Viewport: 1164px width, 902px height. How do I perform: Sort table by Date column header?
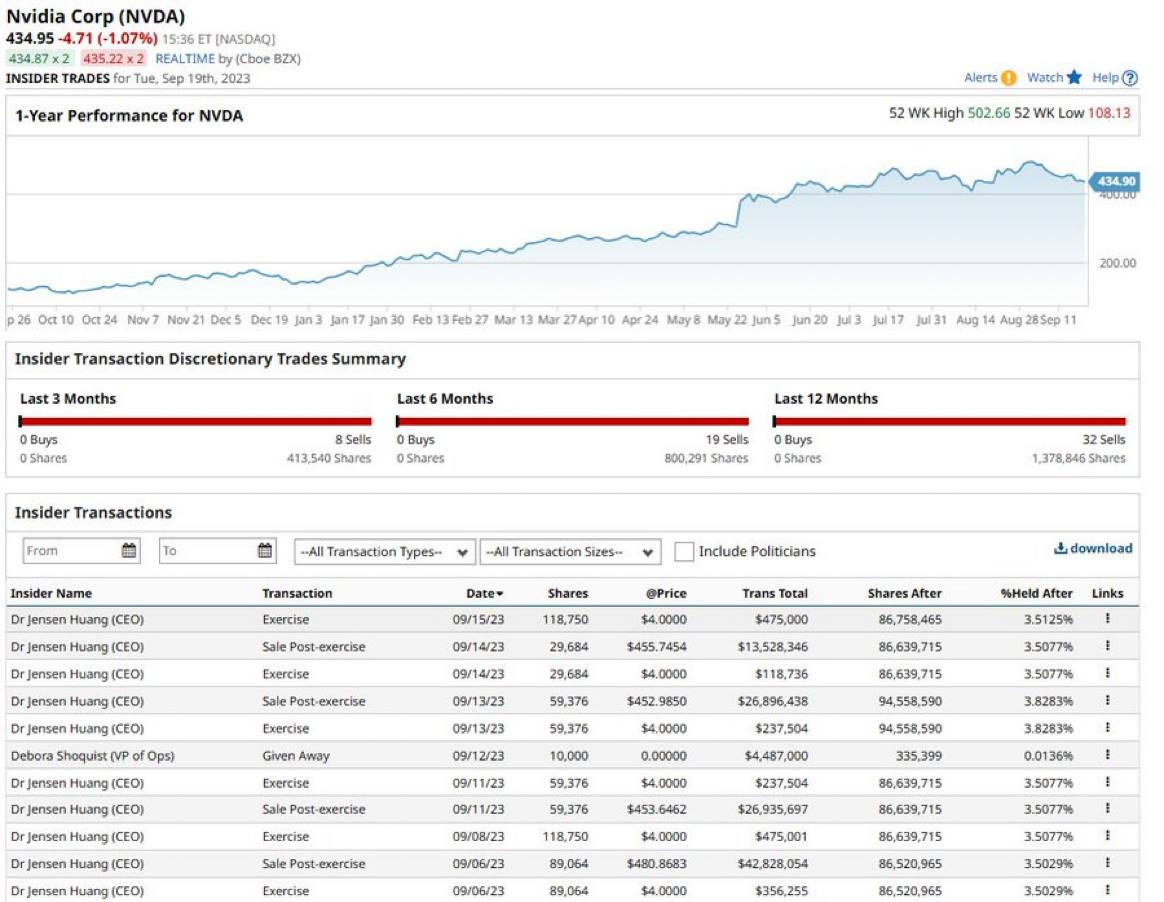coord(484,593)
